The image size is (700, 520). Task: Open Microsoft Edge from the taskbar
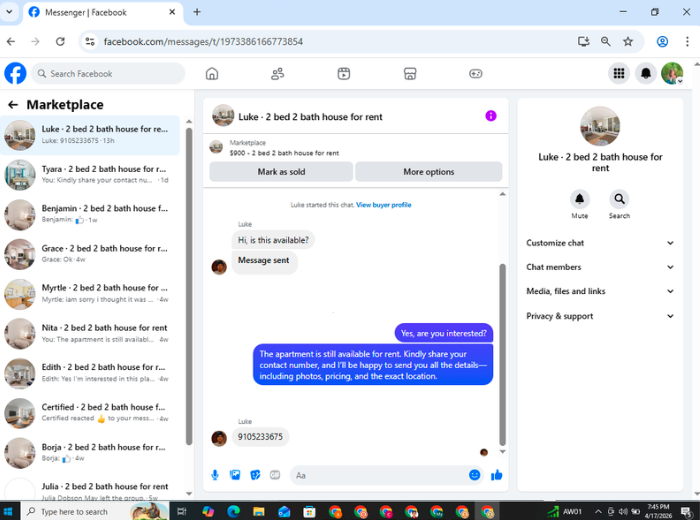point(233,511)
